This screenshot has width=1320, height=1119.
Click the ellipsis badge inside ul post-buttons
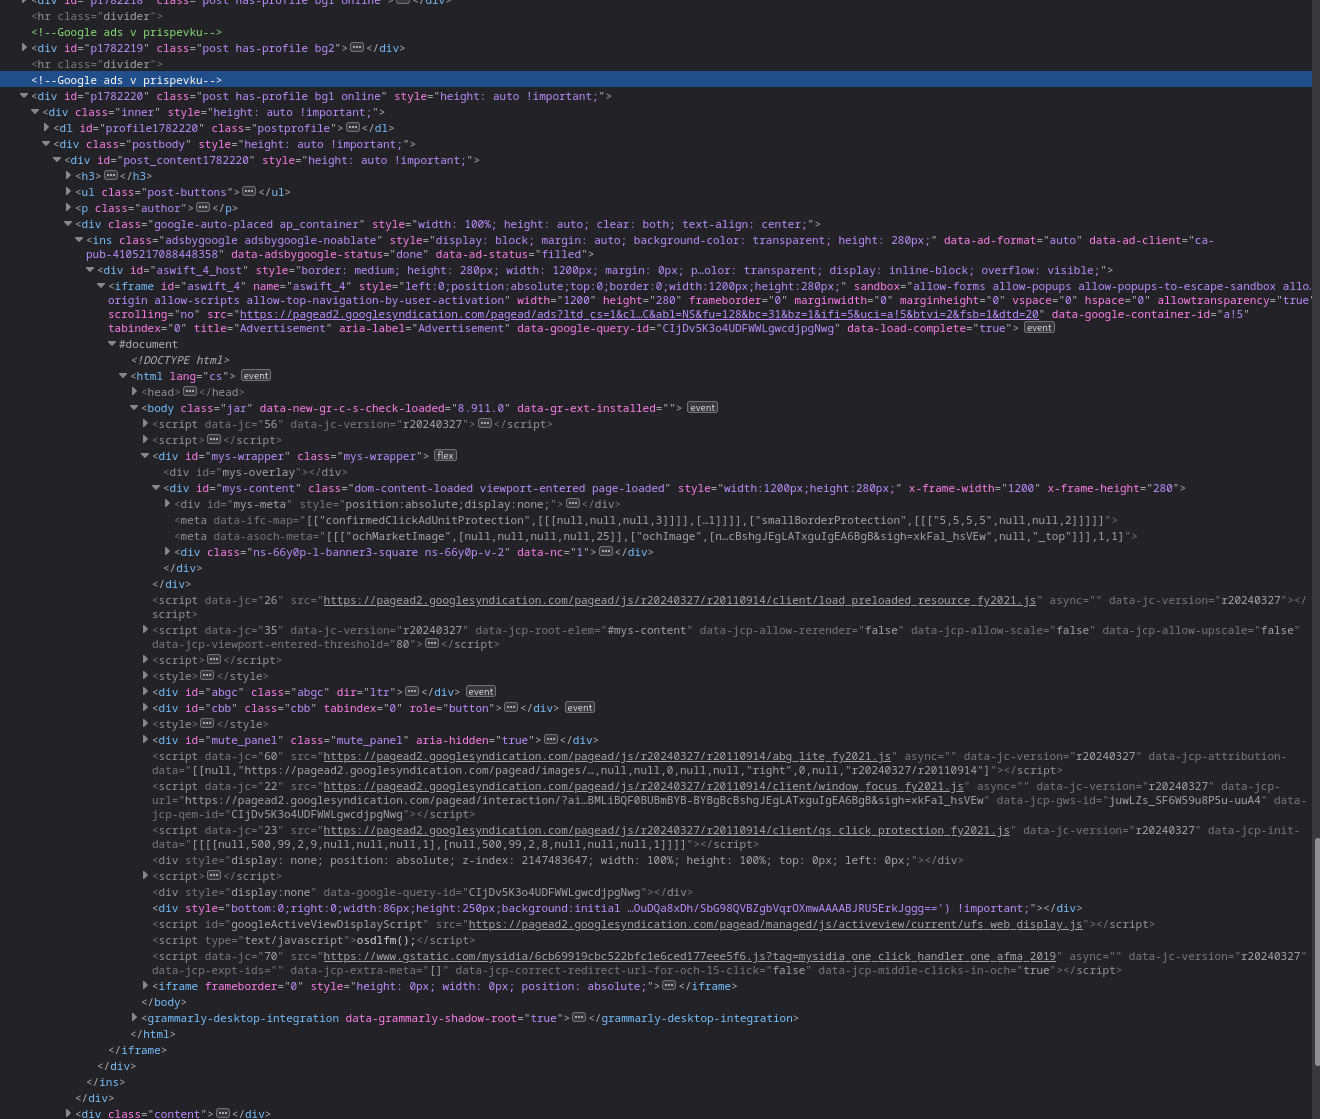[249, 192]
